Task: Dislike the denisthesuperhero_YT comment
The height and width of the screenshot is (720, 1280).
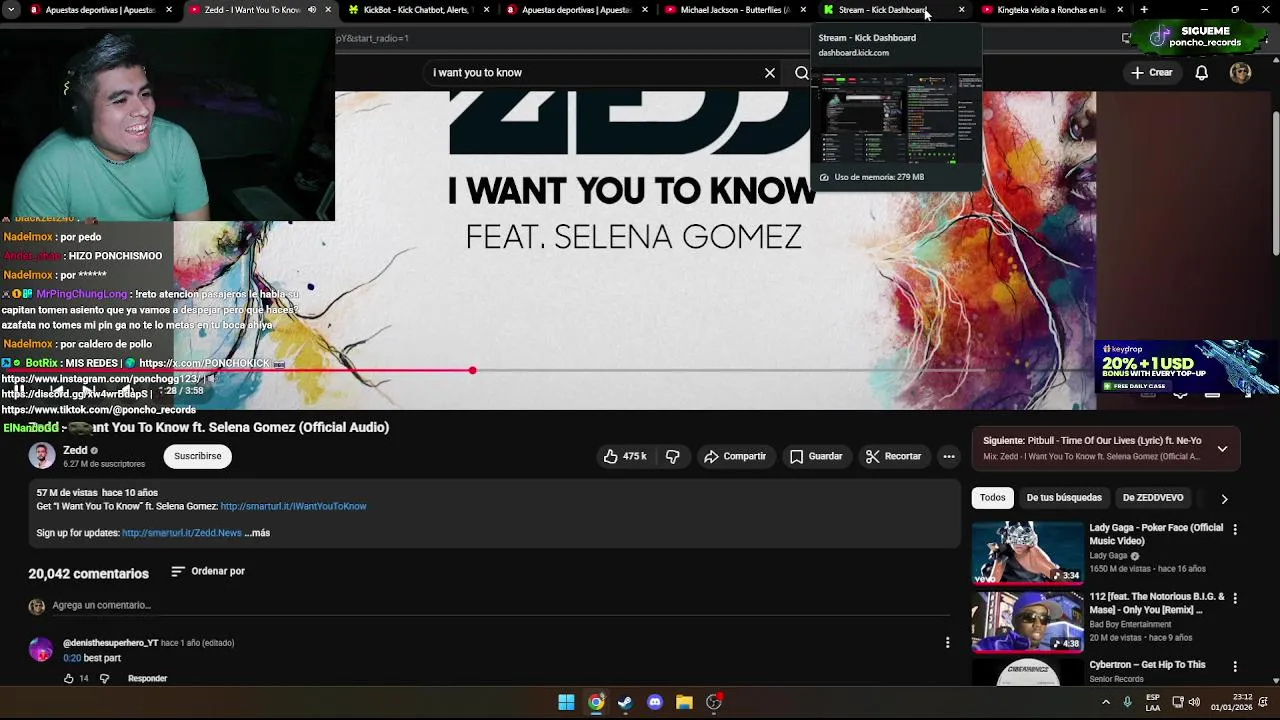Action: [104, 679]
